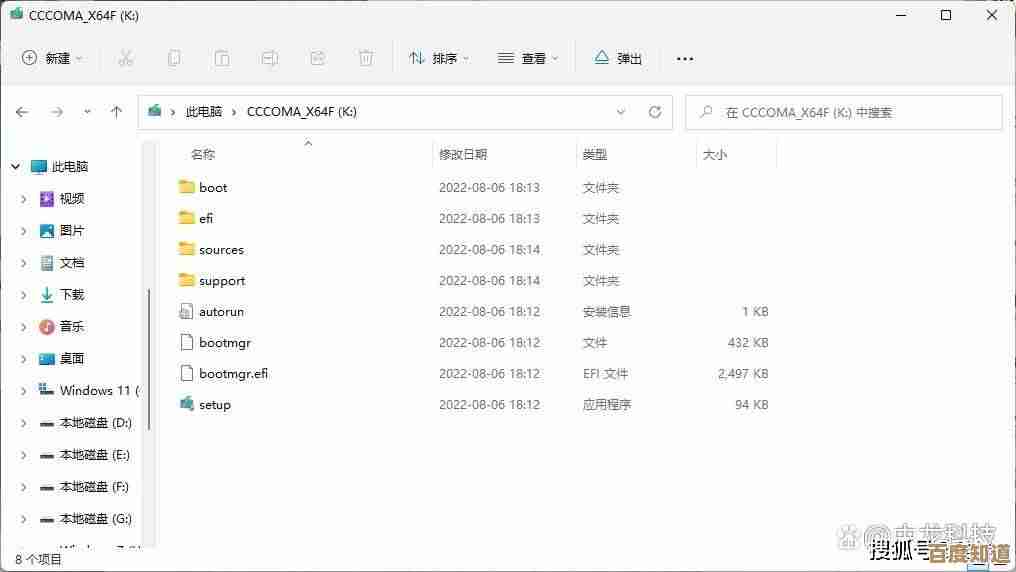Open the 查看 (View) dropdown menu
The width and height of the screenshot is (1016, 572).
[x=528, y=58]
